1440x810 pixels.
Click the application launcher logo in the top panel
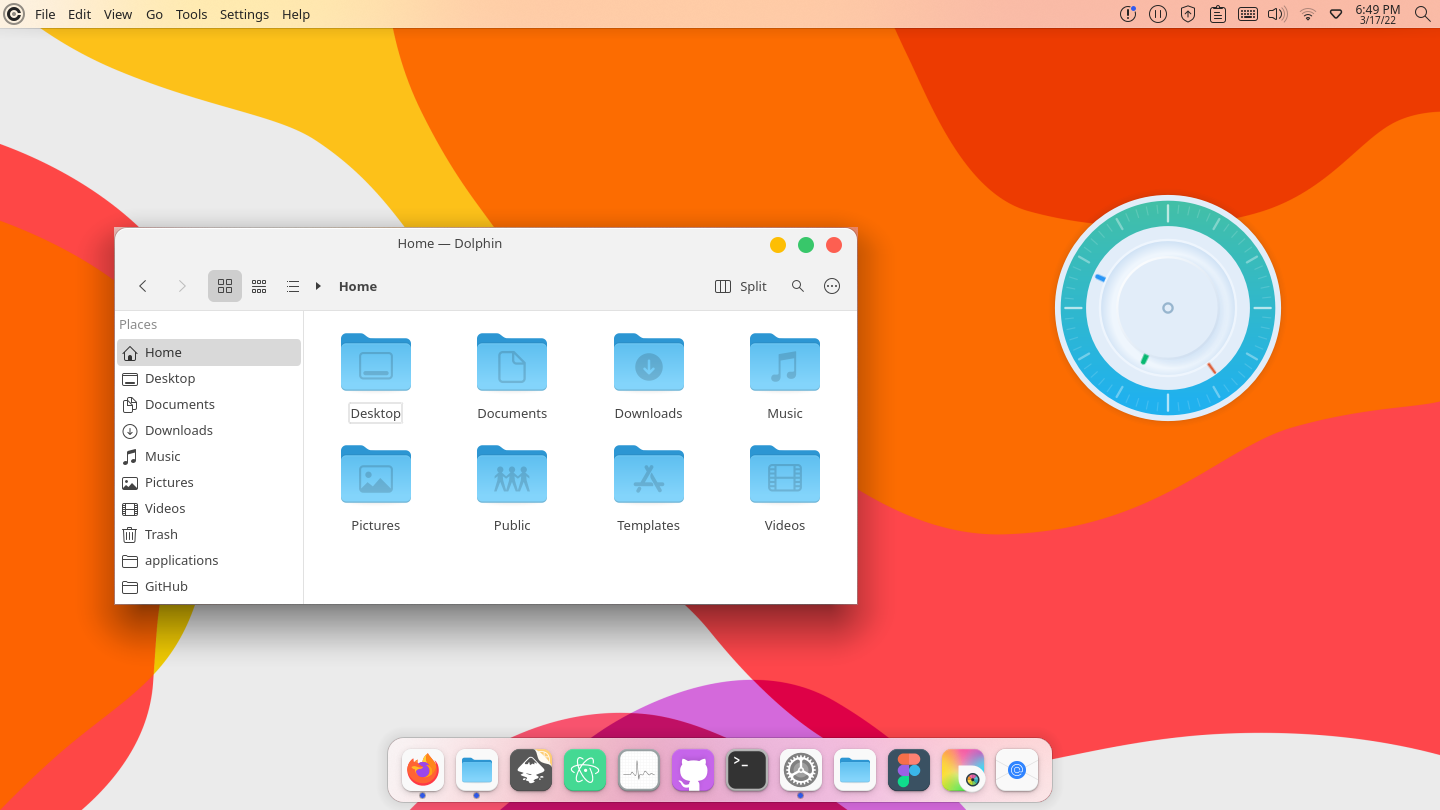(x=14, y=14)
